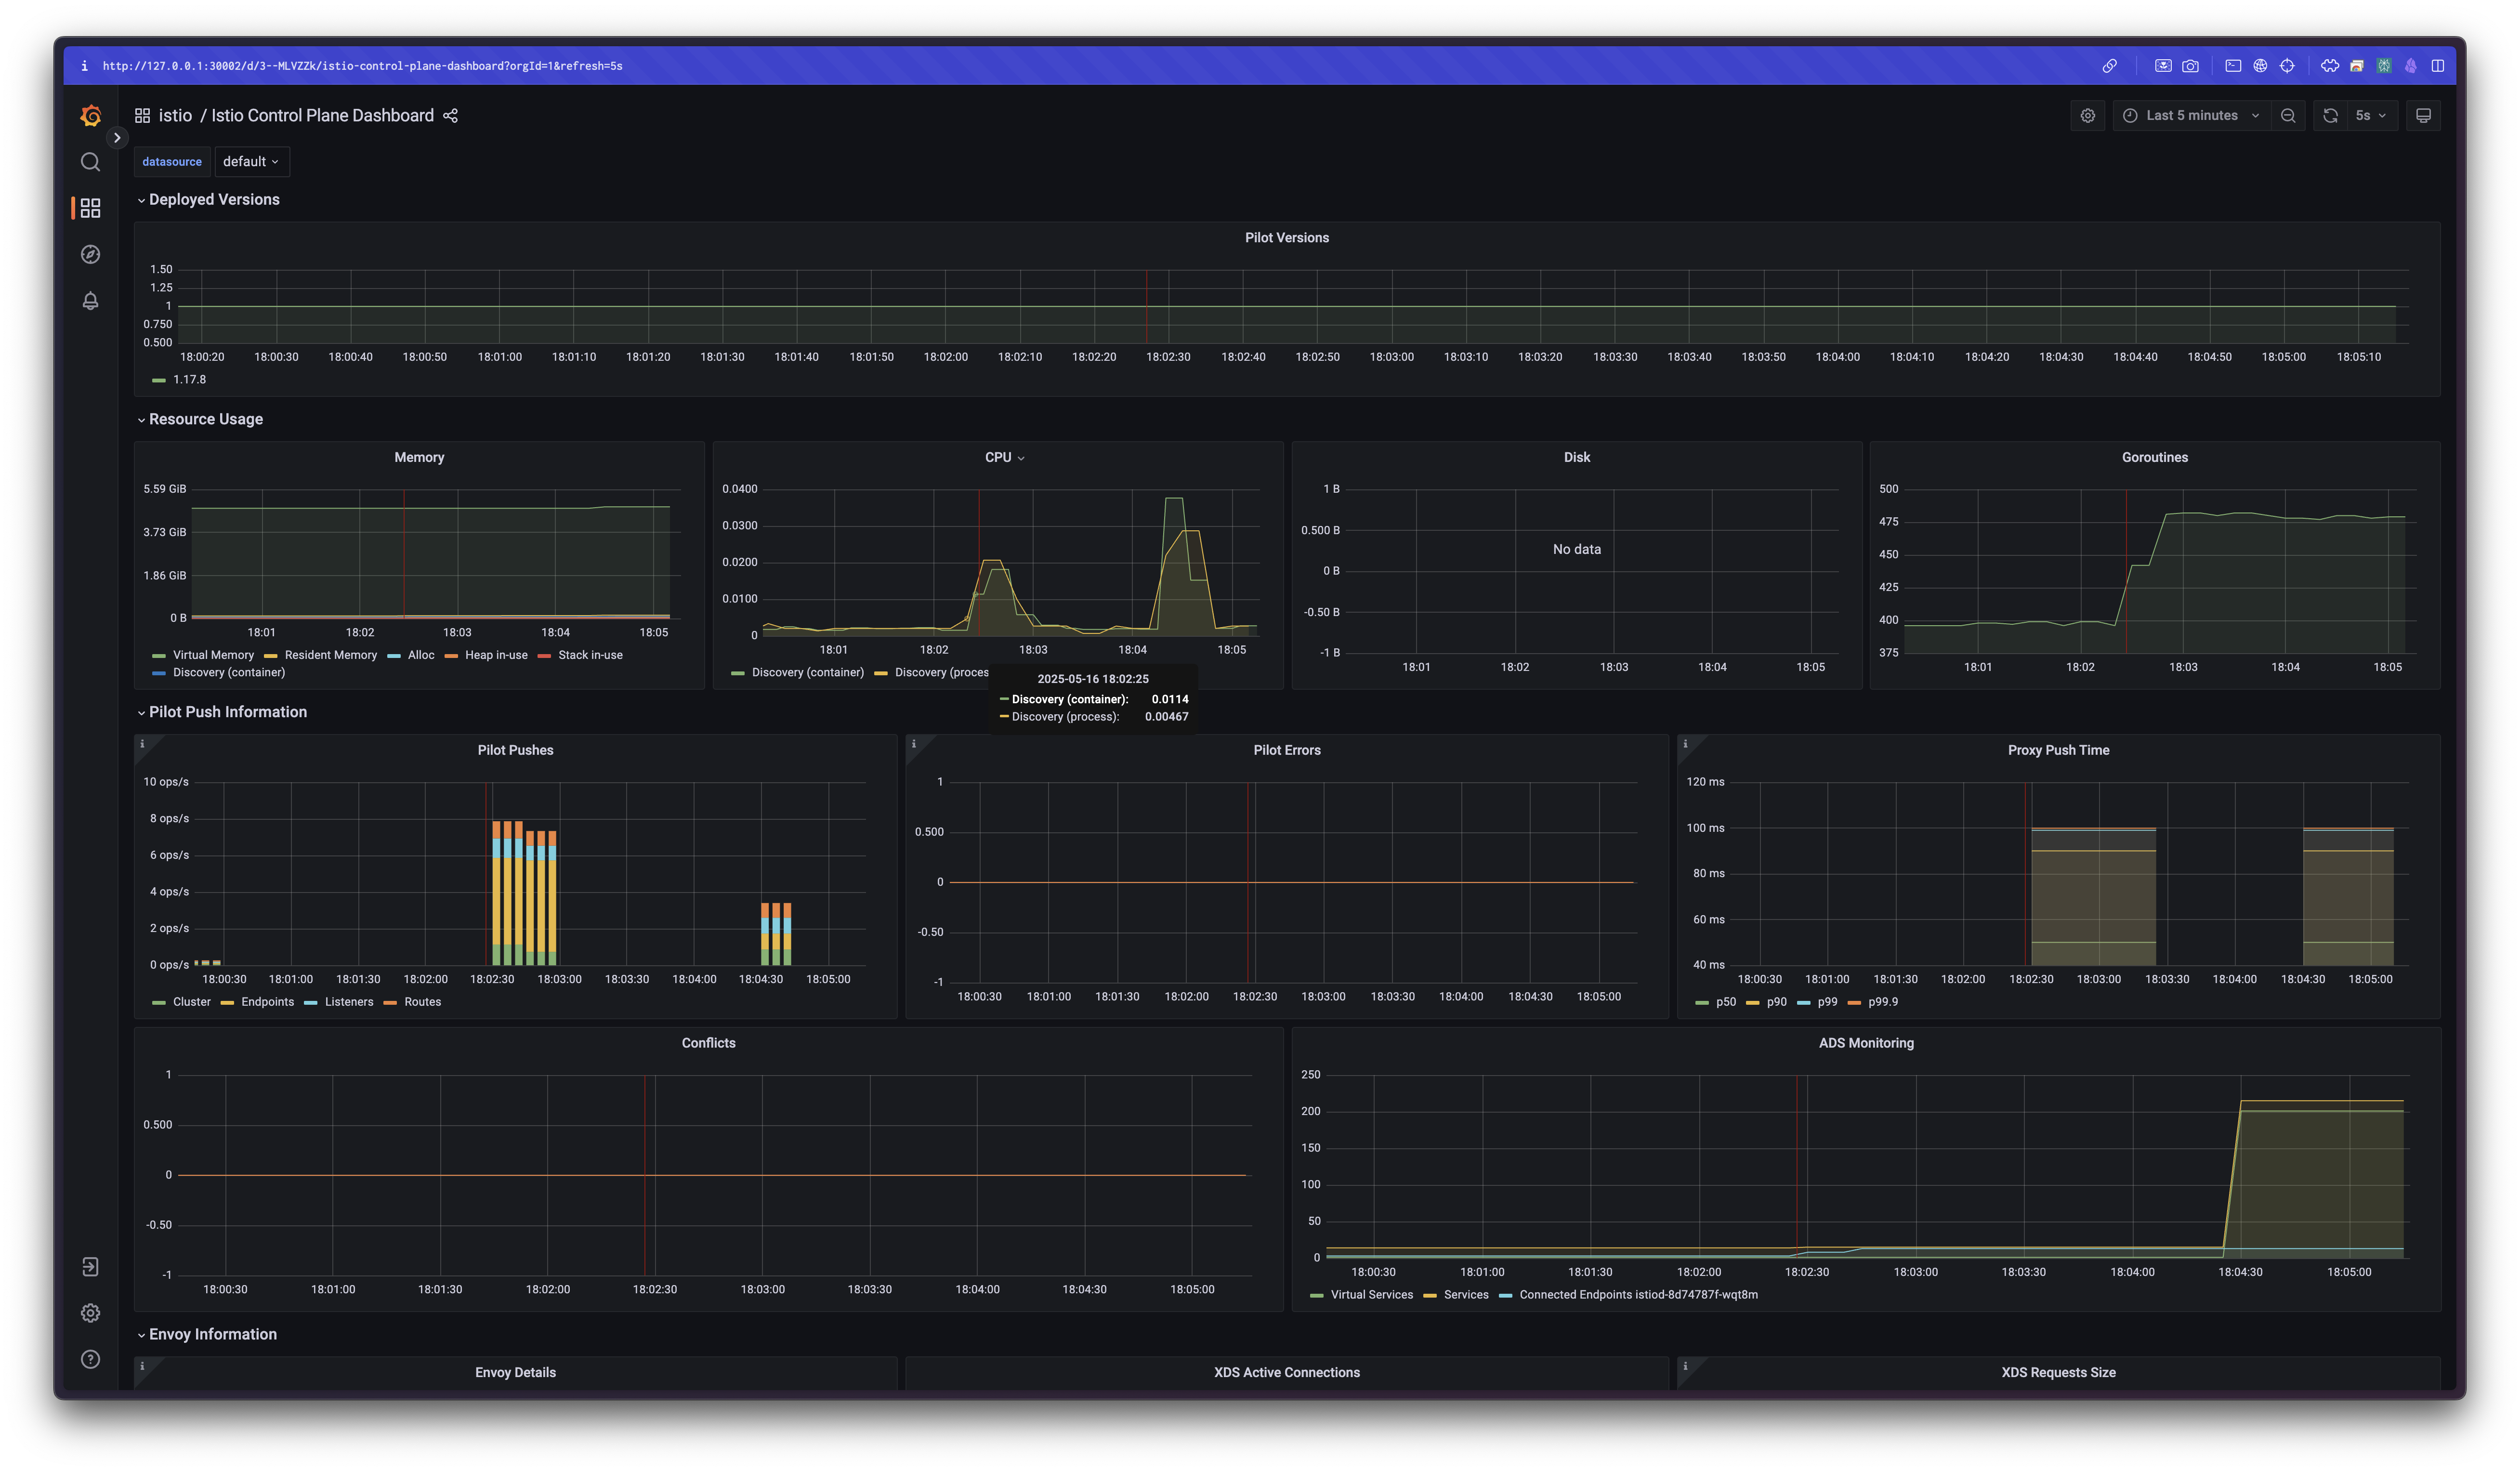Click the site info icon beside URL
This screenshot has height=1471, width=2520.
[x=84, y=66]
